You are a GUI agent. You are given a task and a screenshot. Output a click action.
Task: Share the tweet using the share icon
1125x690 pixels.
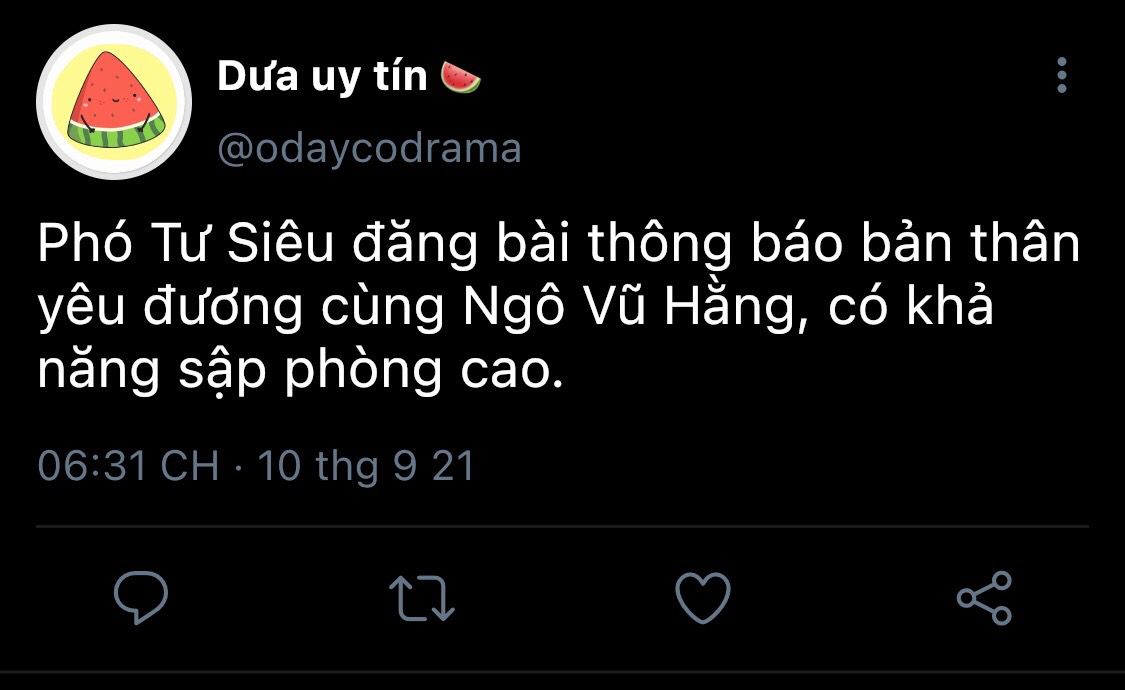[984, 597]
